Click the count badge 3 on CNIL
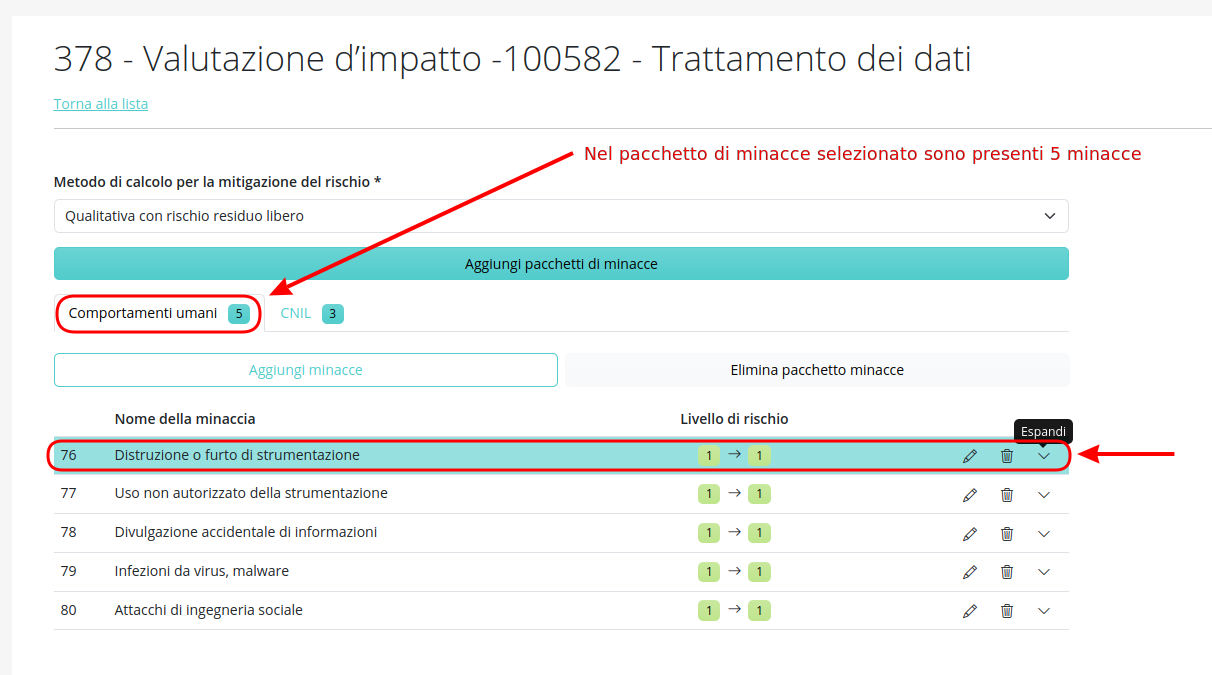The width and height of the screenshot is (1212, 675). [333, 314]
